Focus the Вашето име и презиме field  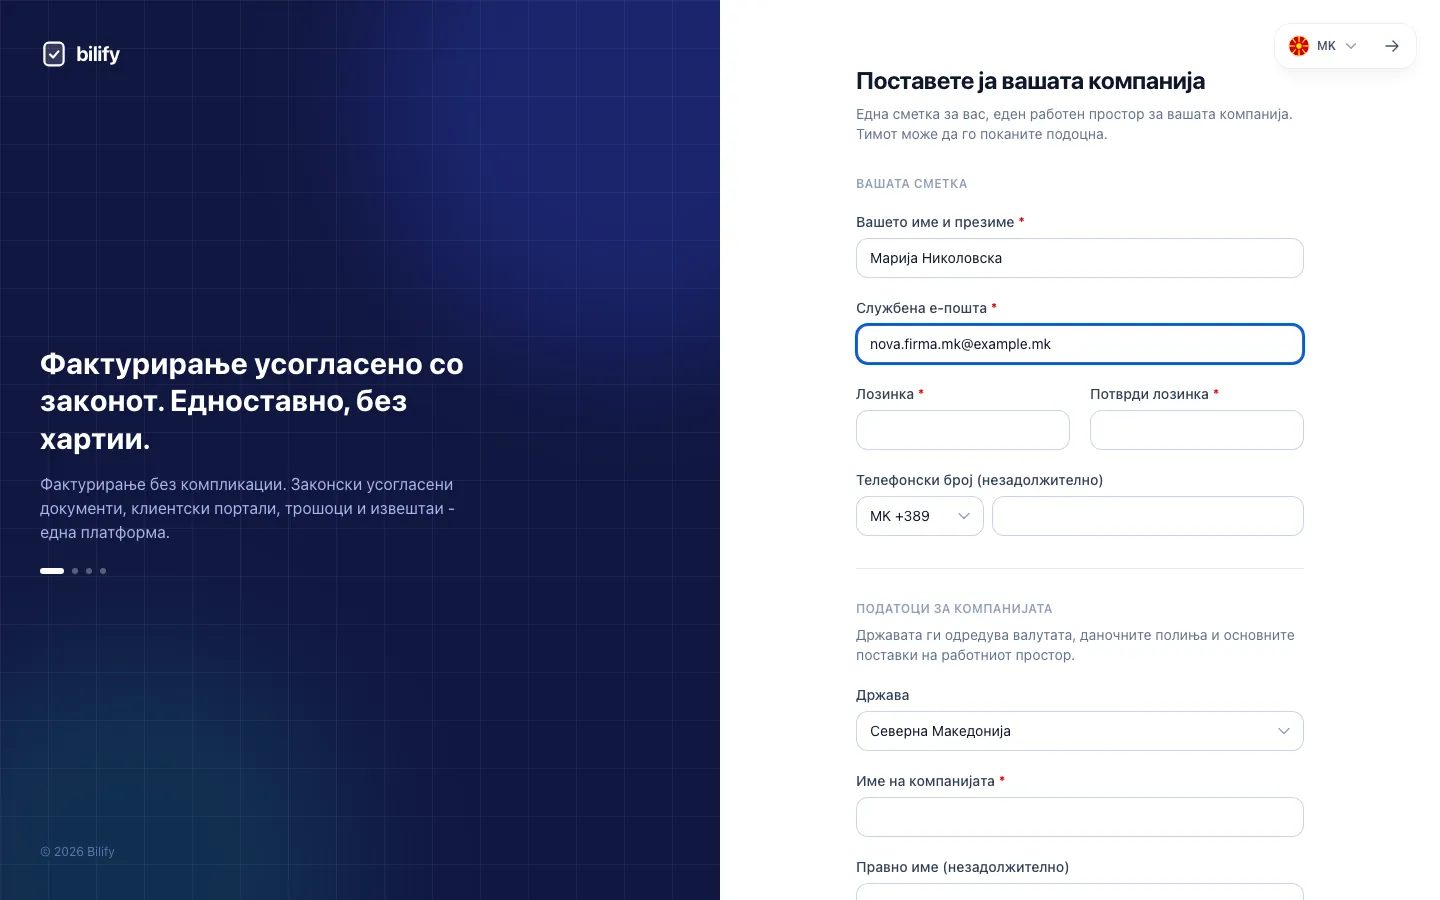pos(1080,258)
